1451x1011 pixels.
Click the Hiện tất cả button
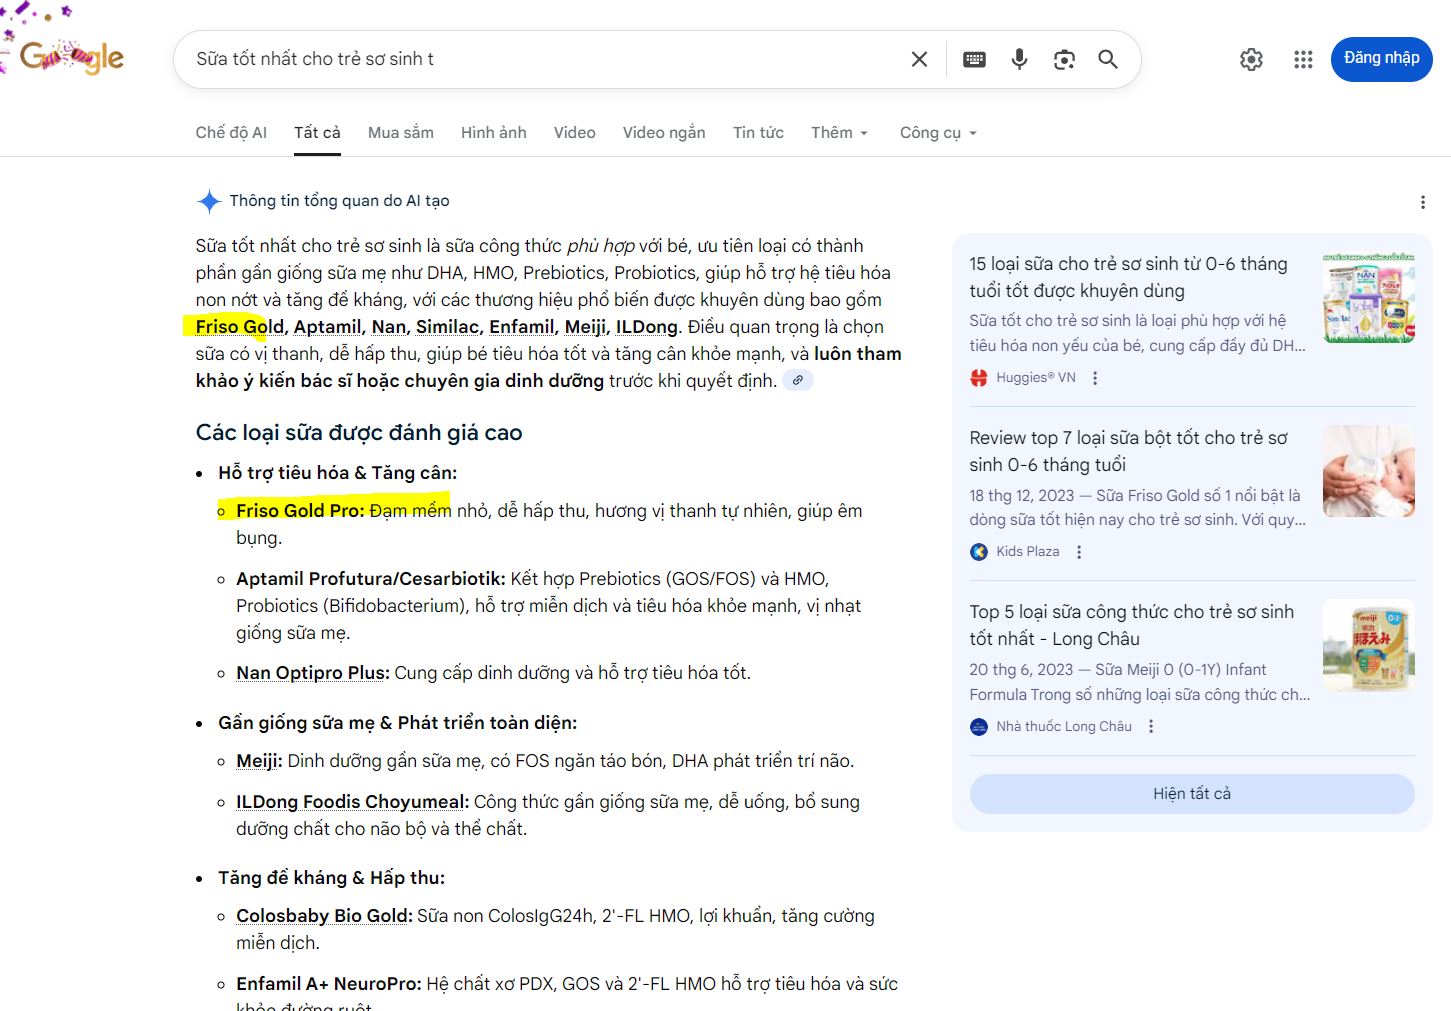(x=1191, y=794)
